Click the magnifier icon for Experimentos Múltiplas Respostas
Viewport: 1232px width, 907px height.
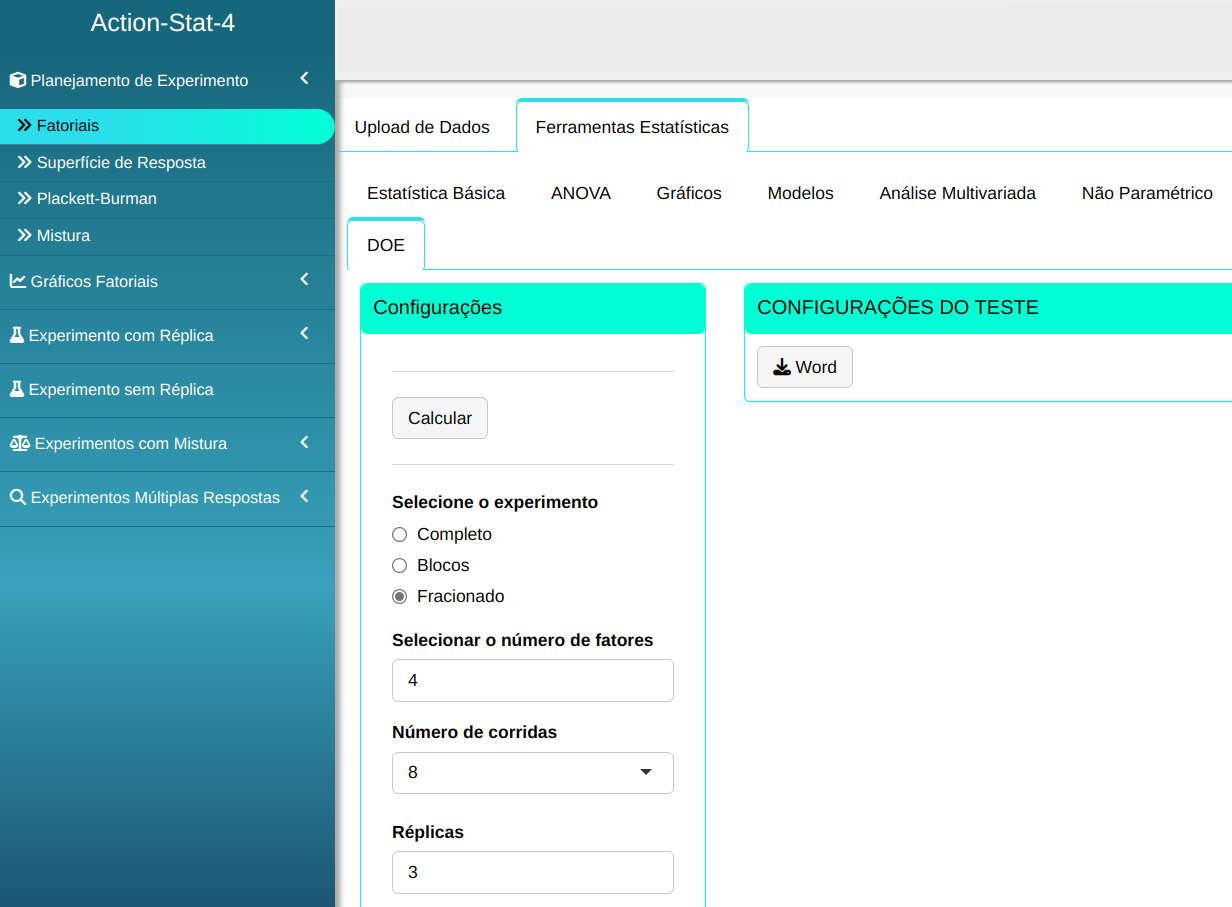click(x=17, y=497)
